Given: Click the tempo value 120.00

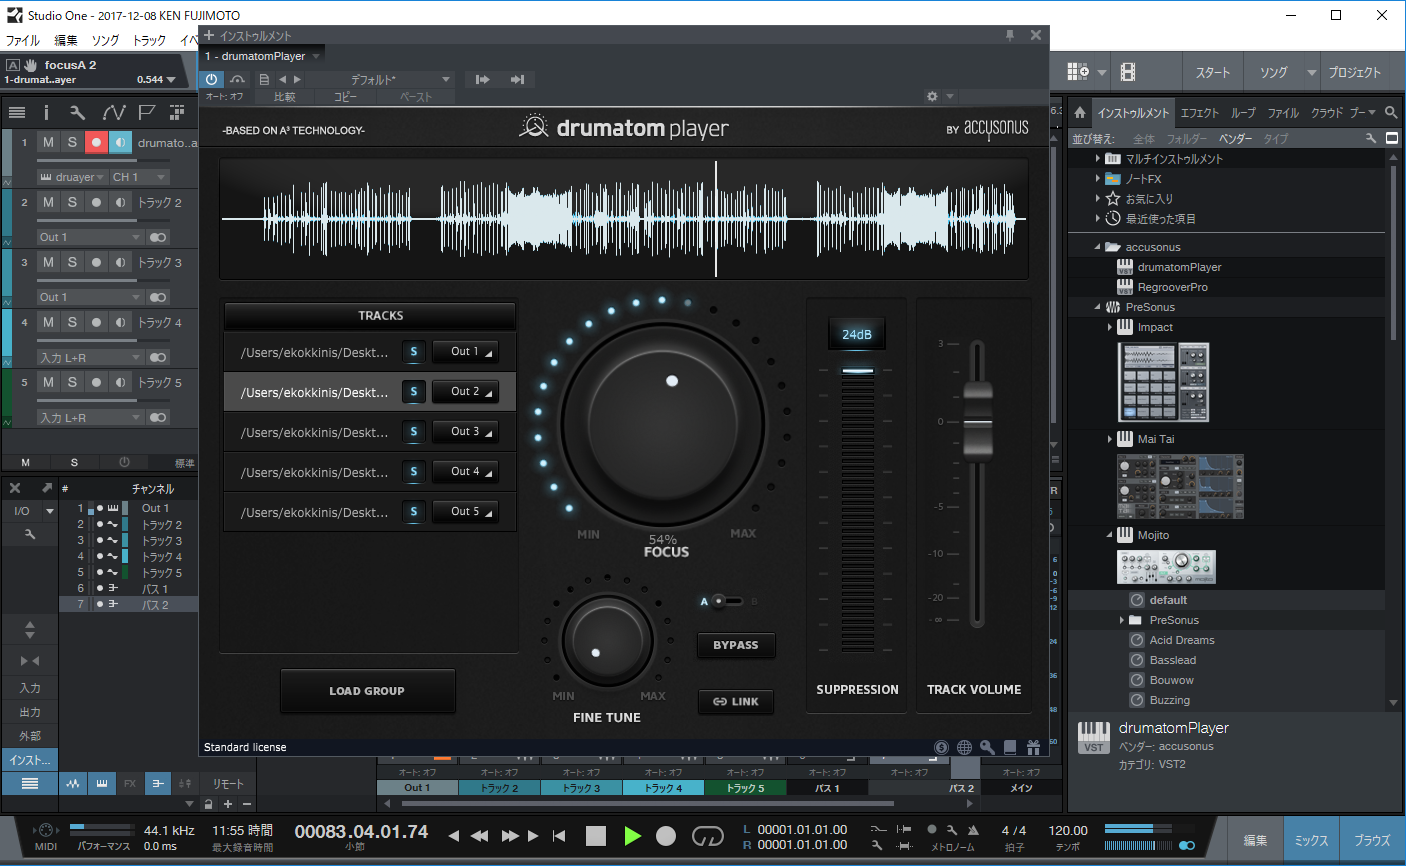Looking at the screenshot, I should click(1068, 830).
